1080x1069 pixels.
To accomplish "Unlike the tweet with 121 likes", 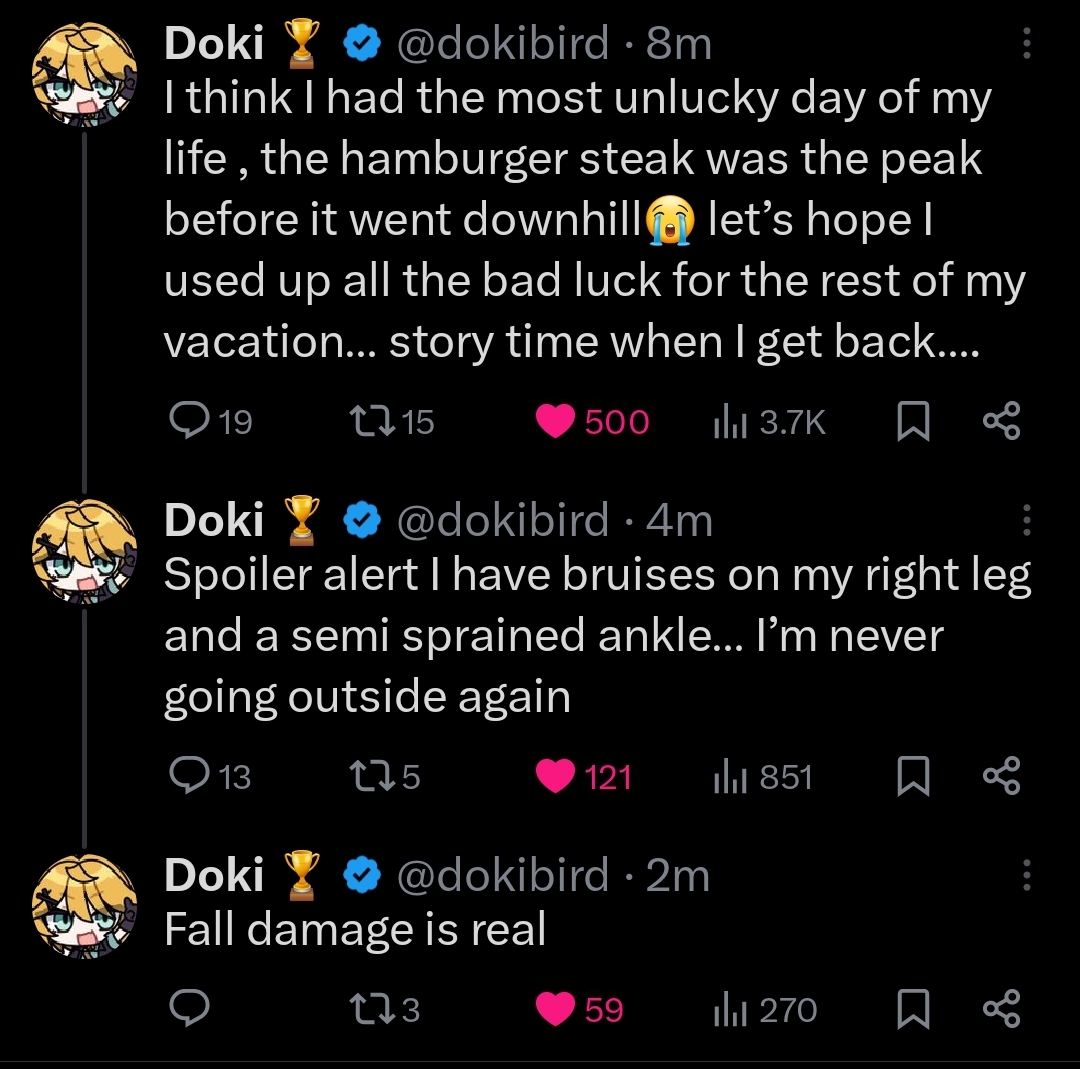I will pyautogui.click(x=556, y=777).
